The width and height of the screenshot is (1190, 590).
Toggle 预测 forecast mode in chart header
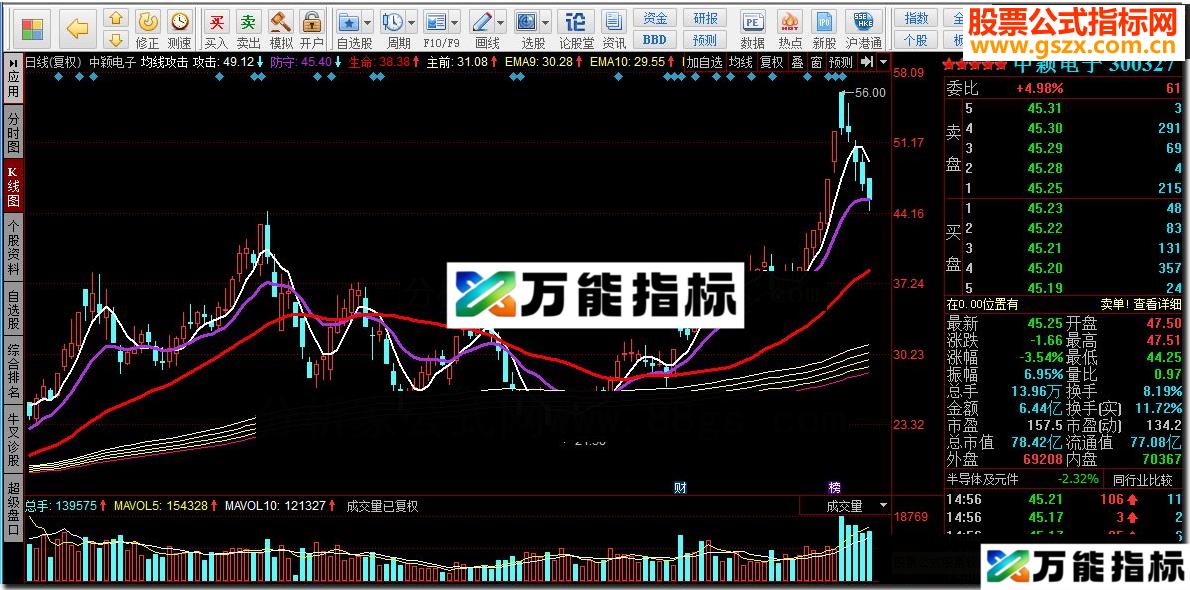840,62
